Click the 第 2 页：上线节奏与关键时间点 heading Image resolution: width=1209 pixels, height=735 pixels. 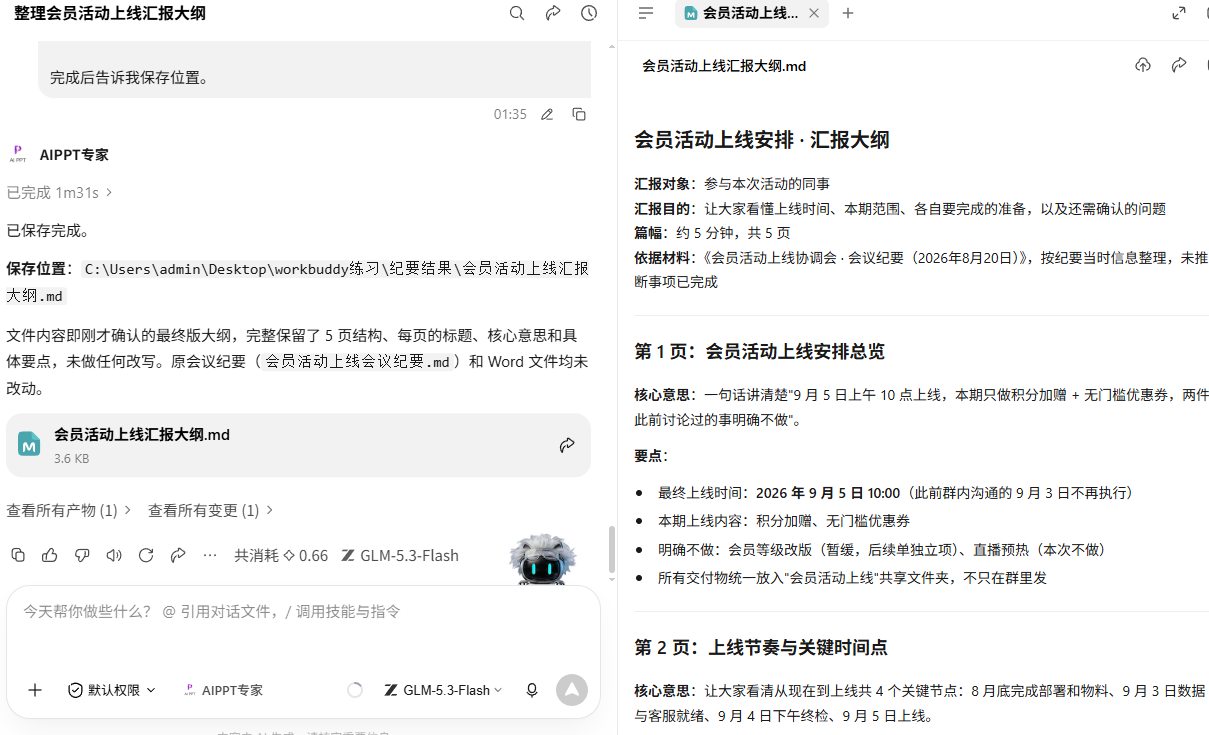pyautogui.click(x=760, y=647)
